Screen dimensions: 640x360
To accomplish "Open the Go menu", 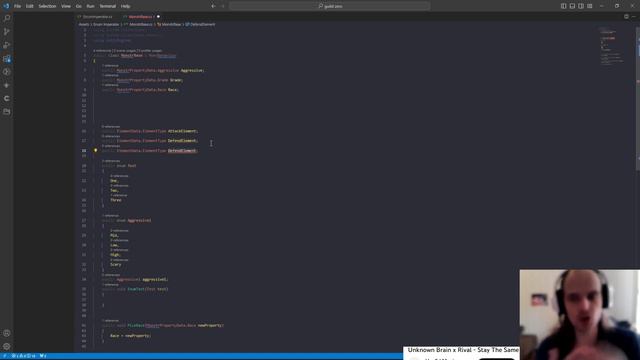I will click(x=78, y=6).
